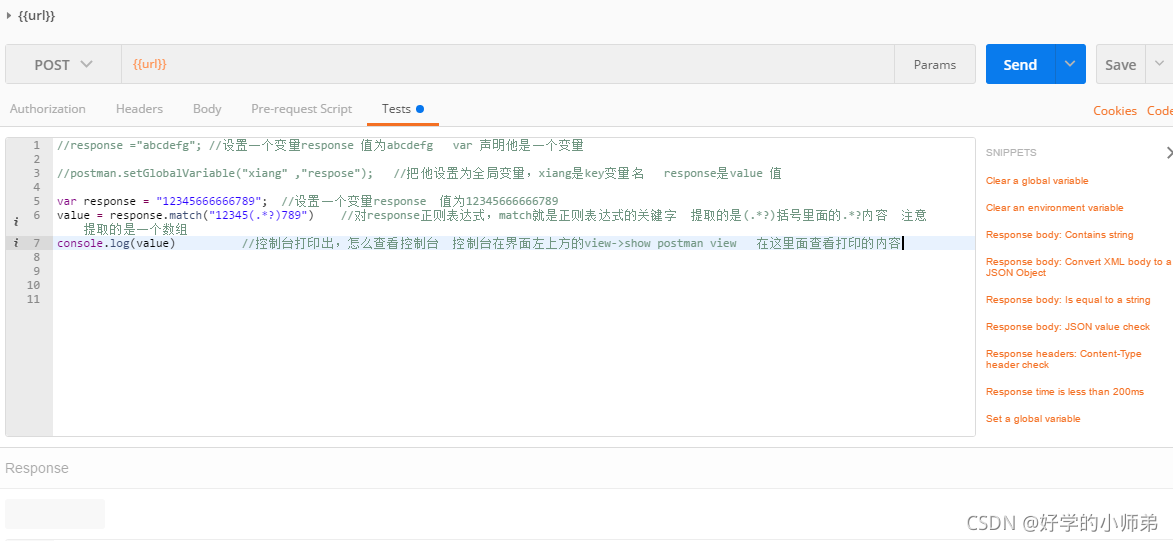This screenshot has width=1173, height=541.
Task: Insert 'Response body: JSON value check' snippet
Action: pyautogui.click(x=1068, y=327)
